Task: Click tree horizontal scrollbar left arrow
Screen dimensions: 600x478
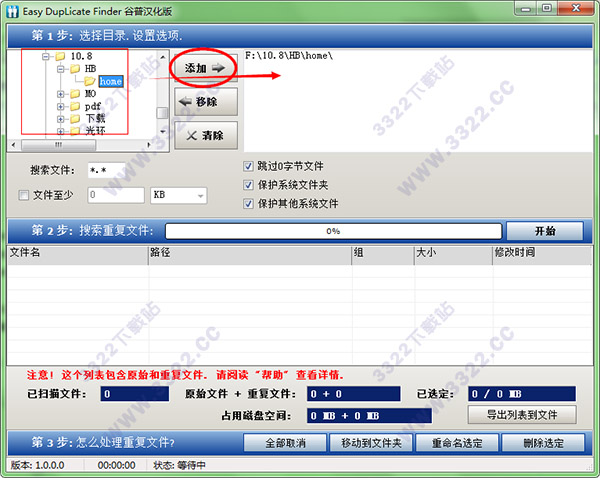Action: click(x=13, y=145)
